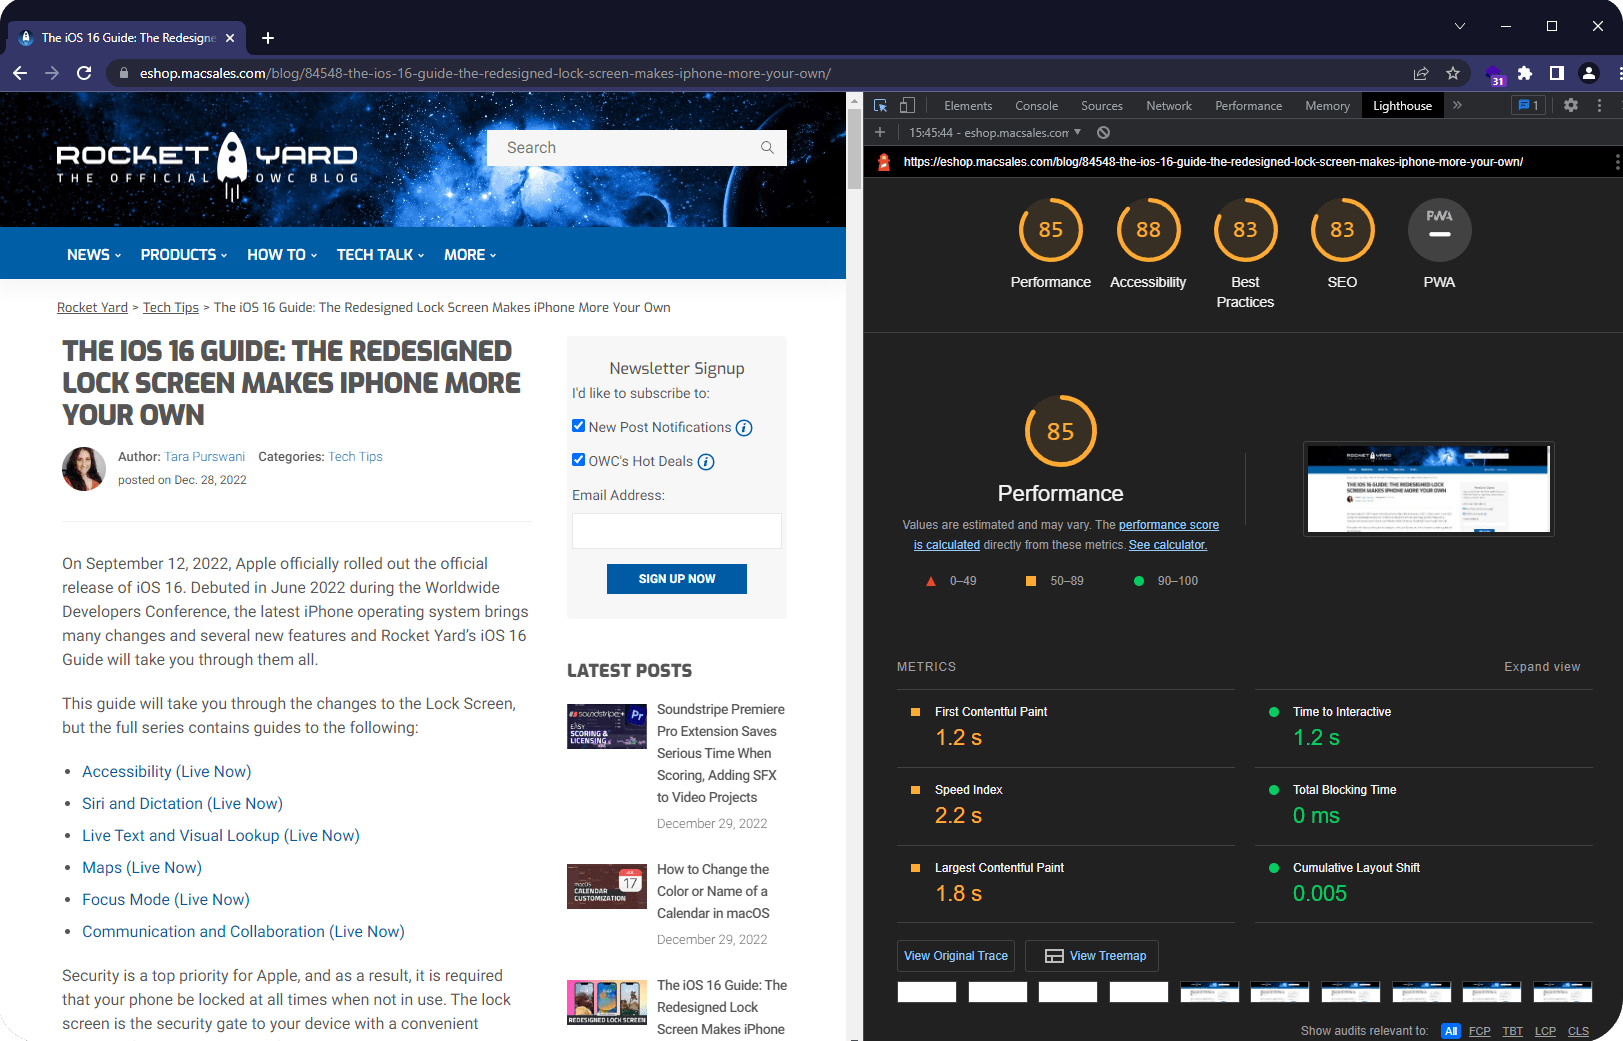Click info icon beside New Post Notifications
Screen dimensions: 1623x1041
(744, 428)
